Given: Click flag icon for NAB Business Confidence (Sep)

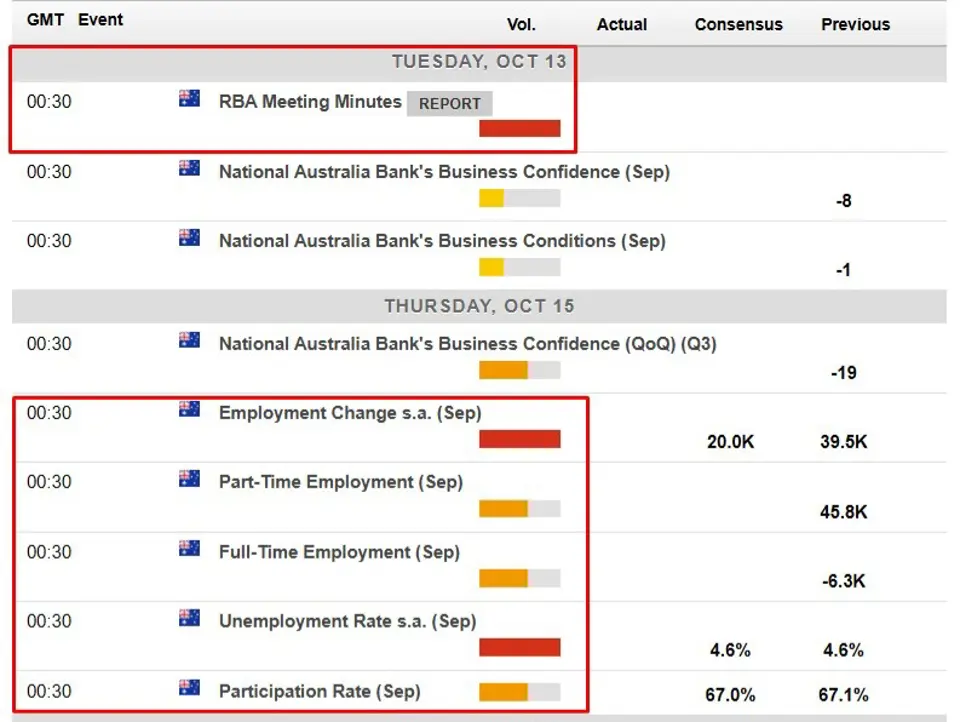Looking at the screenshot, I should pos(189,168).
